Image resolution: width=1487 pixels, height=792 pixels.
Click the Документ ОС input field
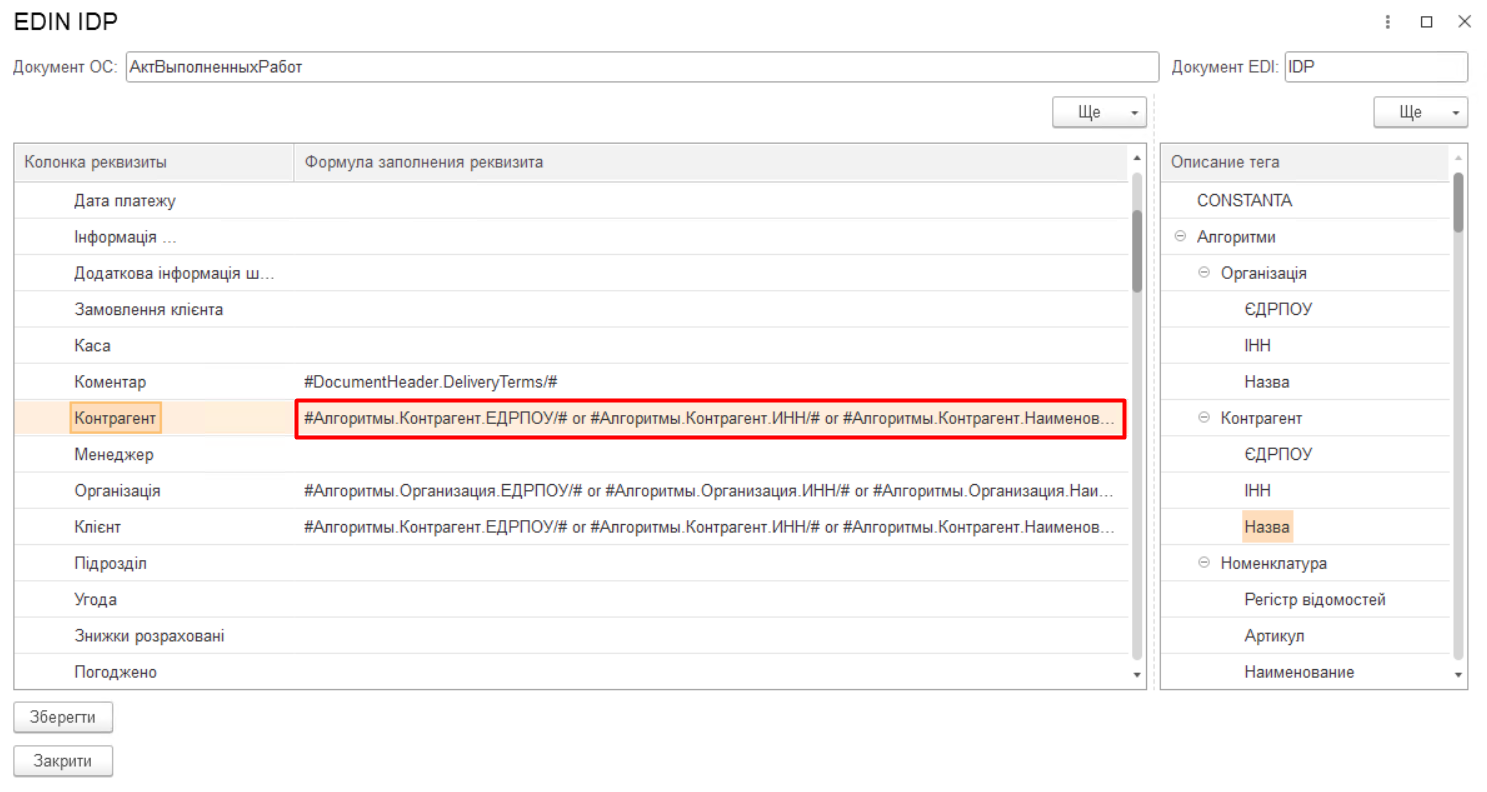641,67
